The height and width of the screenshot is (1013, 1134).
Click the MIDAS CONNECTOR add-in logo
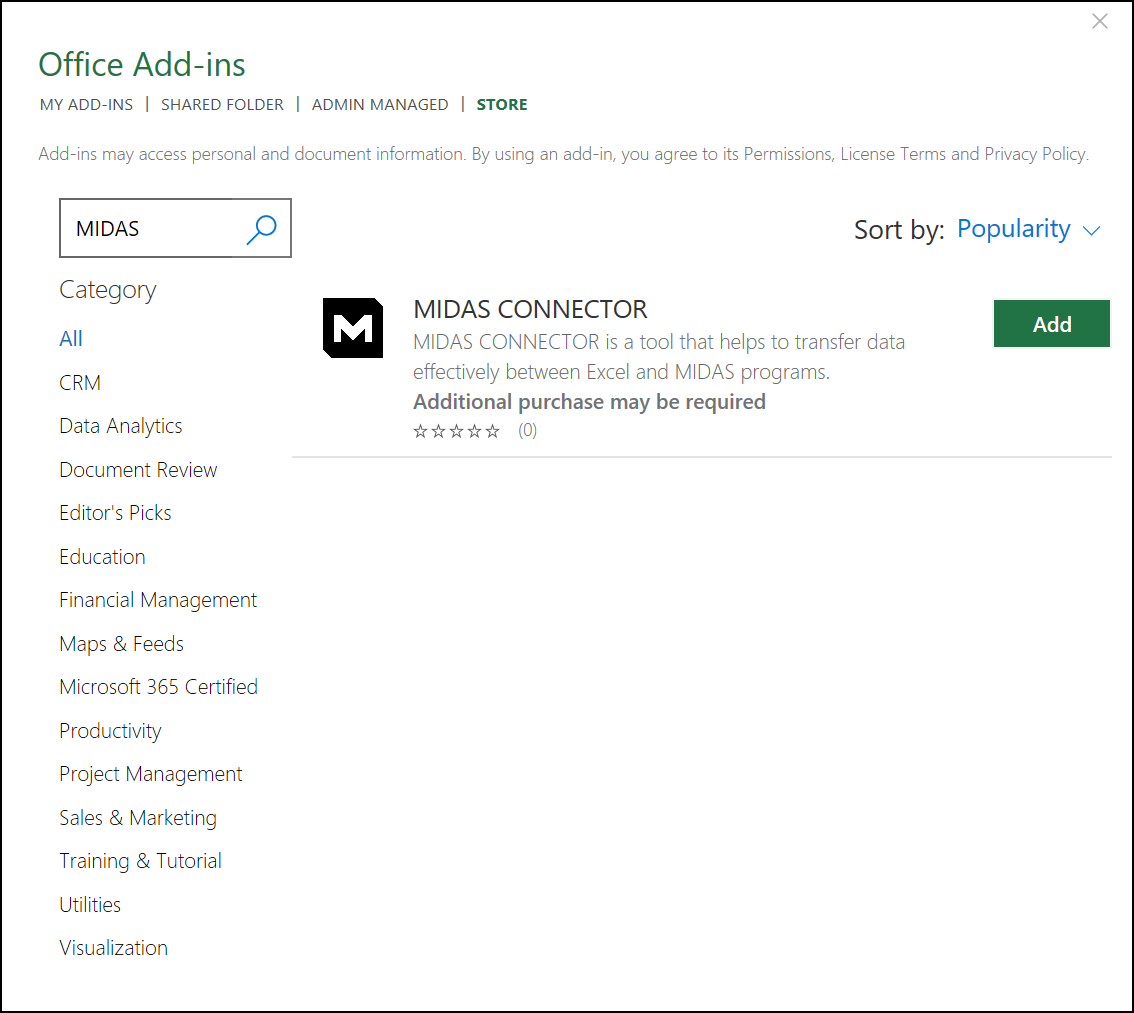pos(353,327)
